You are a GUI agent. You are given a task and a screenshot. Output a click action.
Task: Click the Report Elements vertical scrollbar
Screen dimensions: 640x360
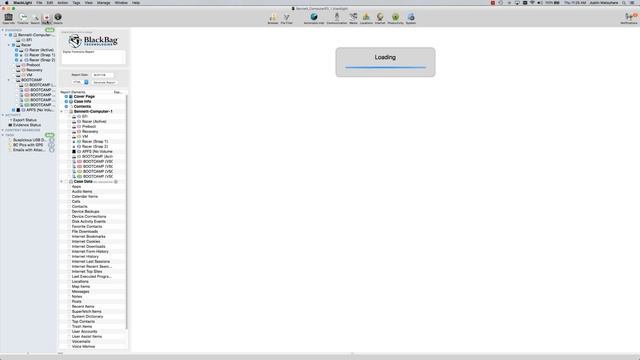(127, 212)
